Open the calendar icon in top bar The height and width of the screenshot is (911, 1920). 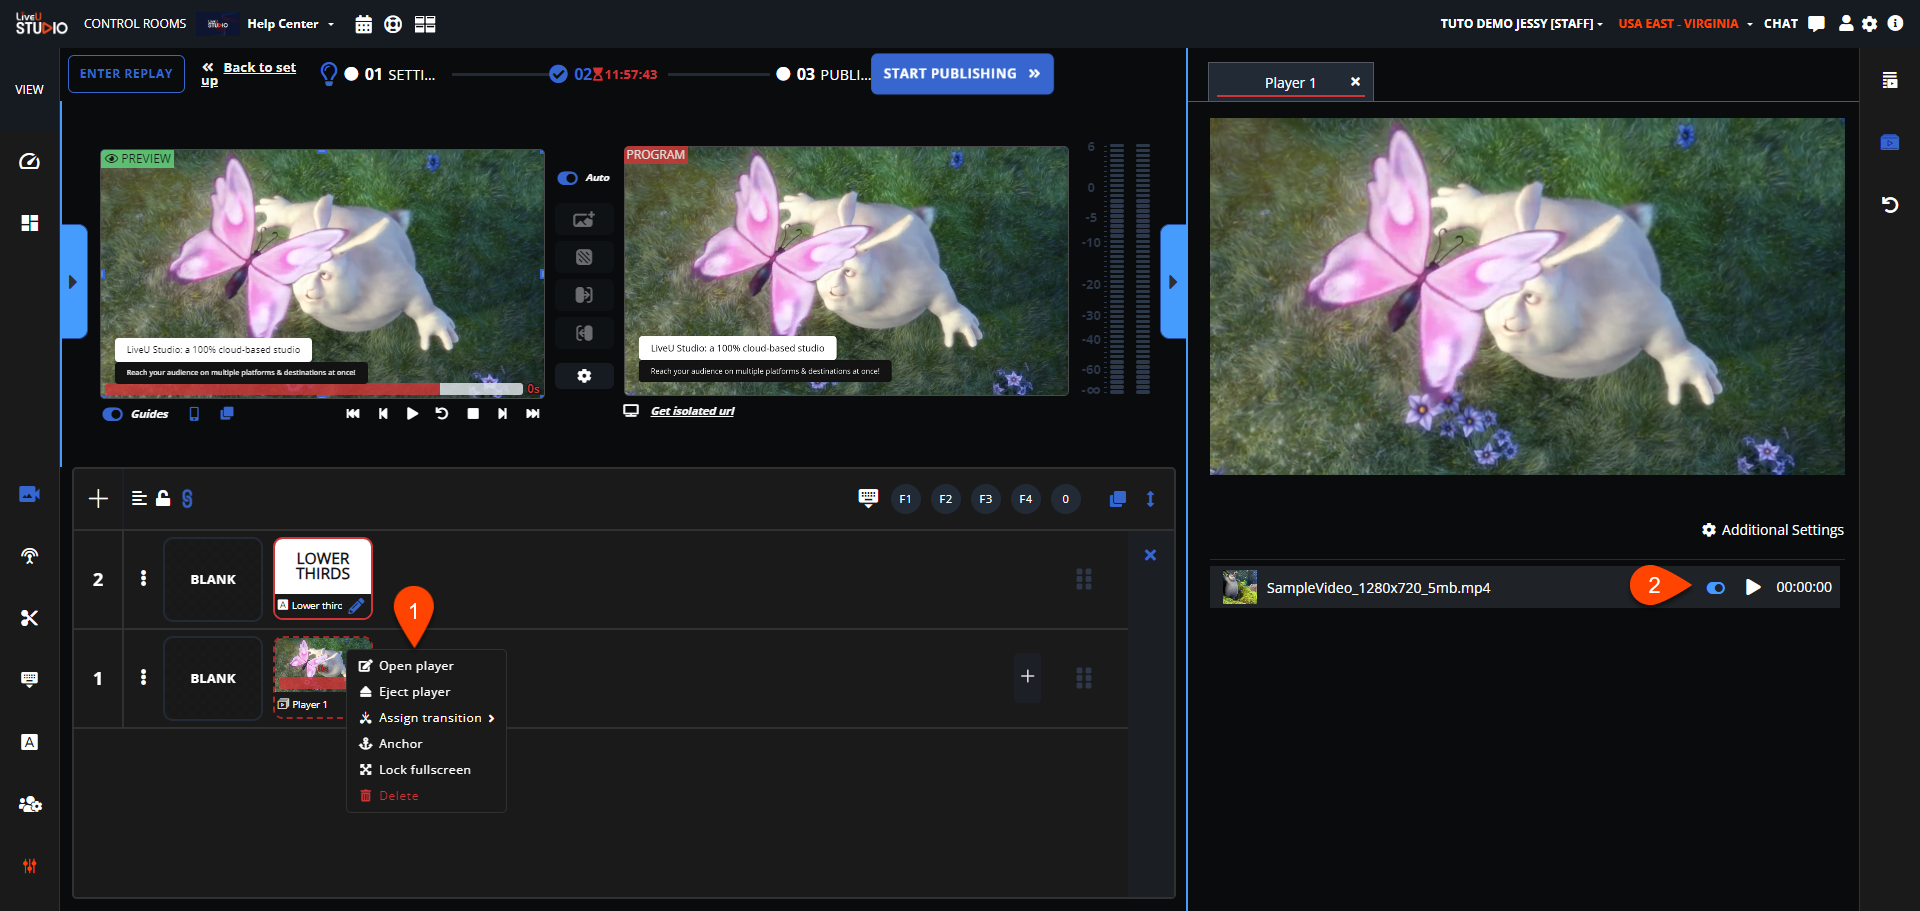364,24
